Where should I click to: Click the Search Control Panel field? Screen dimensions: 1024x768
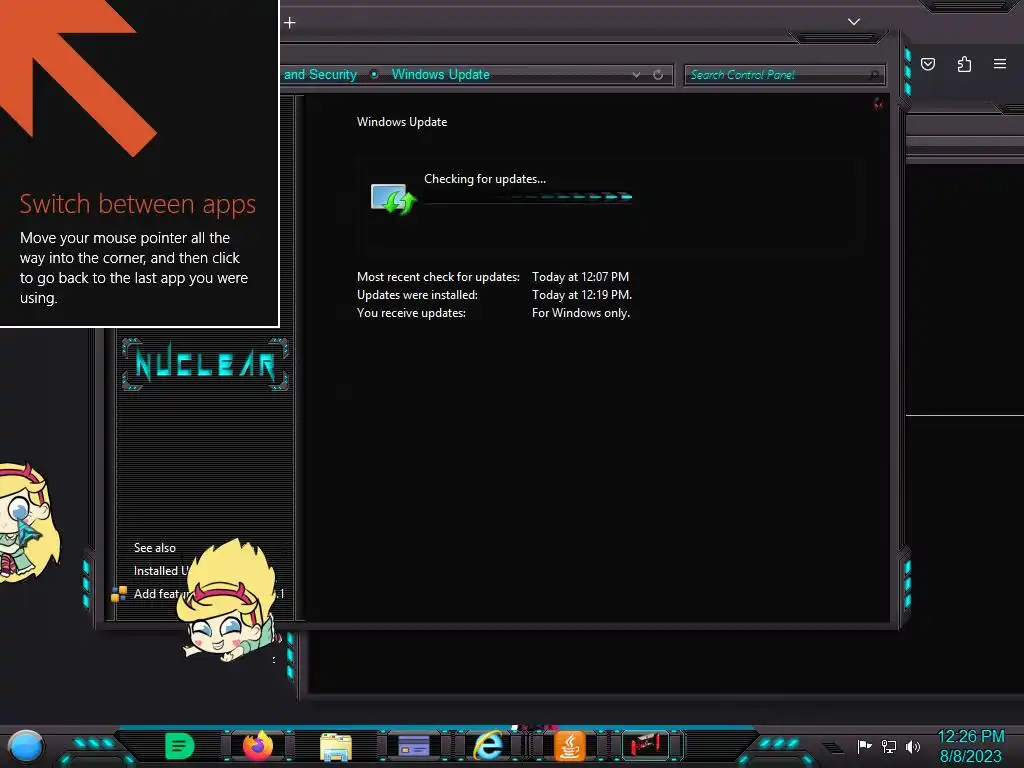tap(784, 75)
